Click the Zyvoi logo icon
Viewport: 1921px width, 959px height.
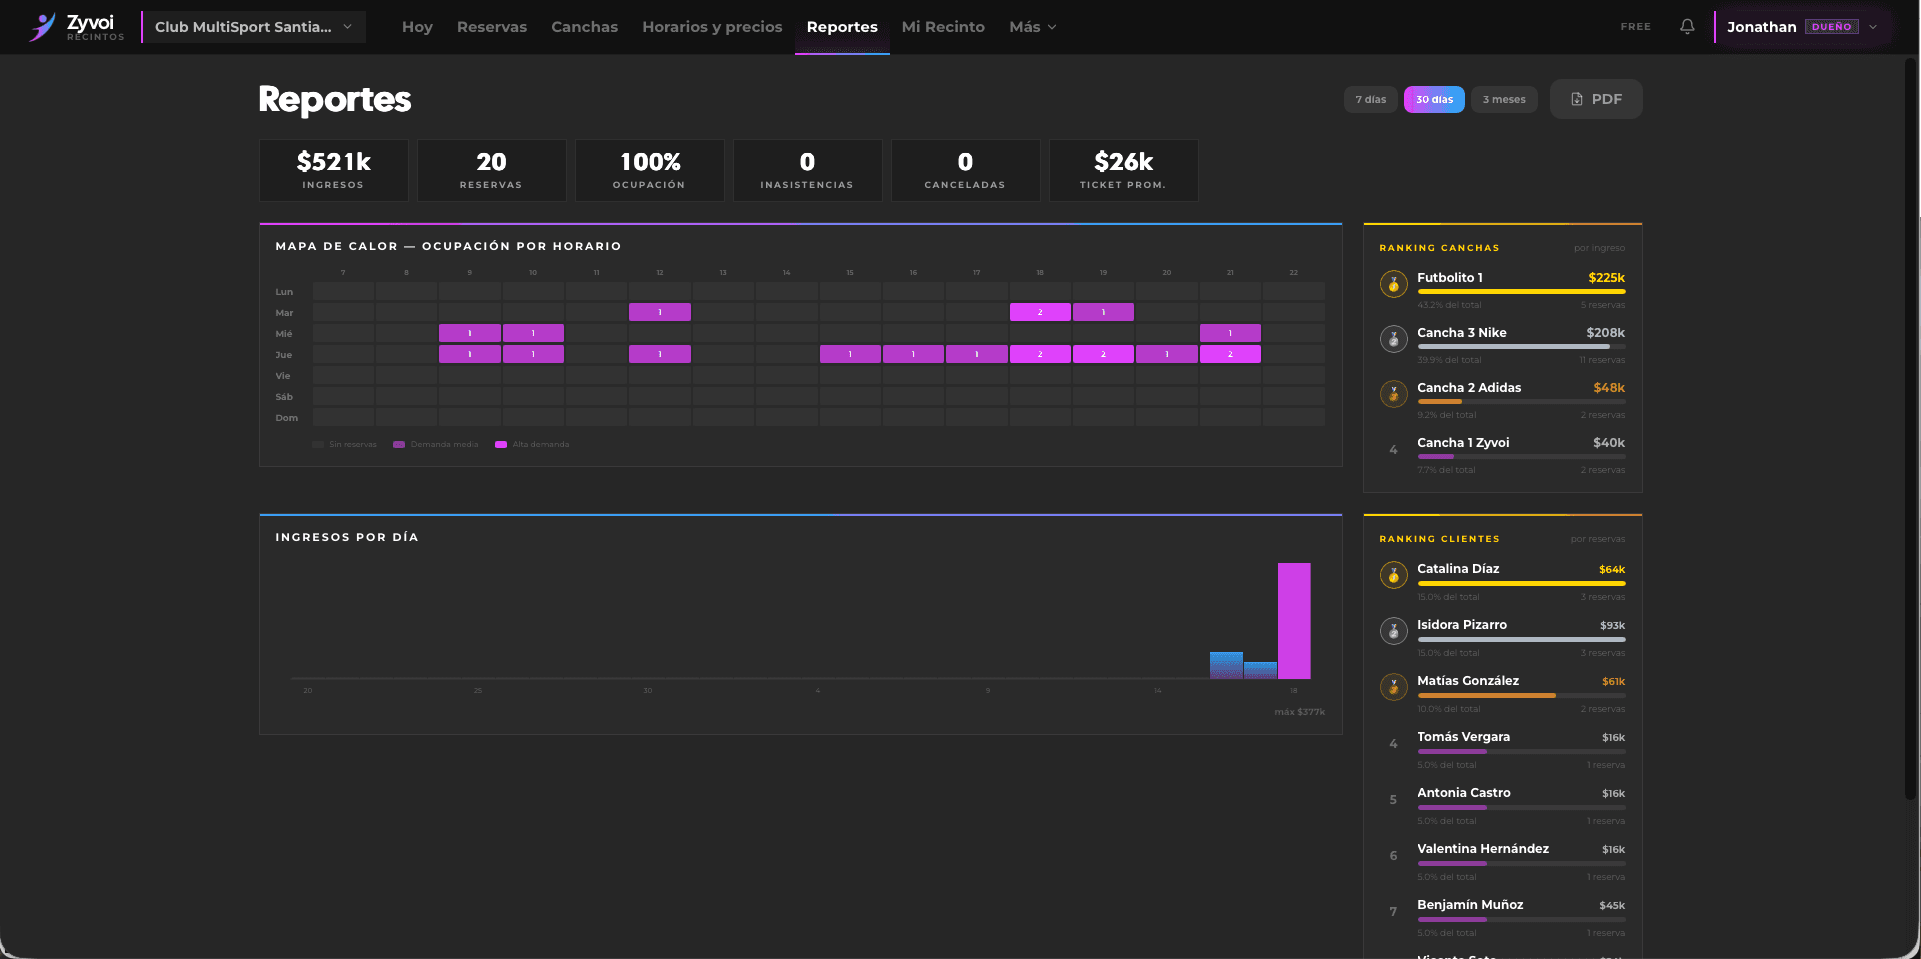point(42,27)
